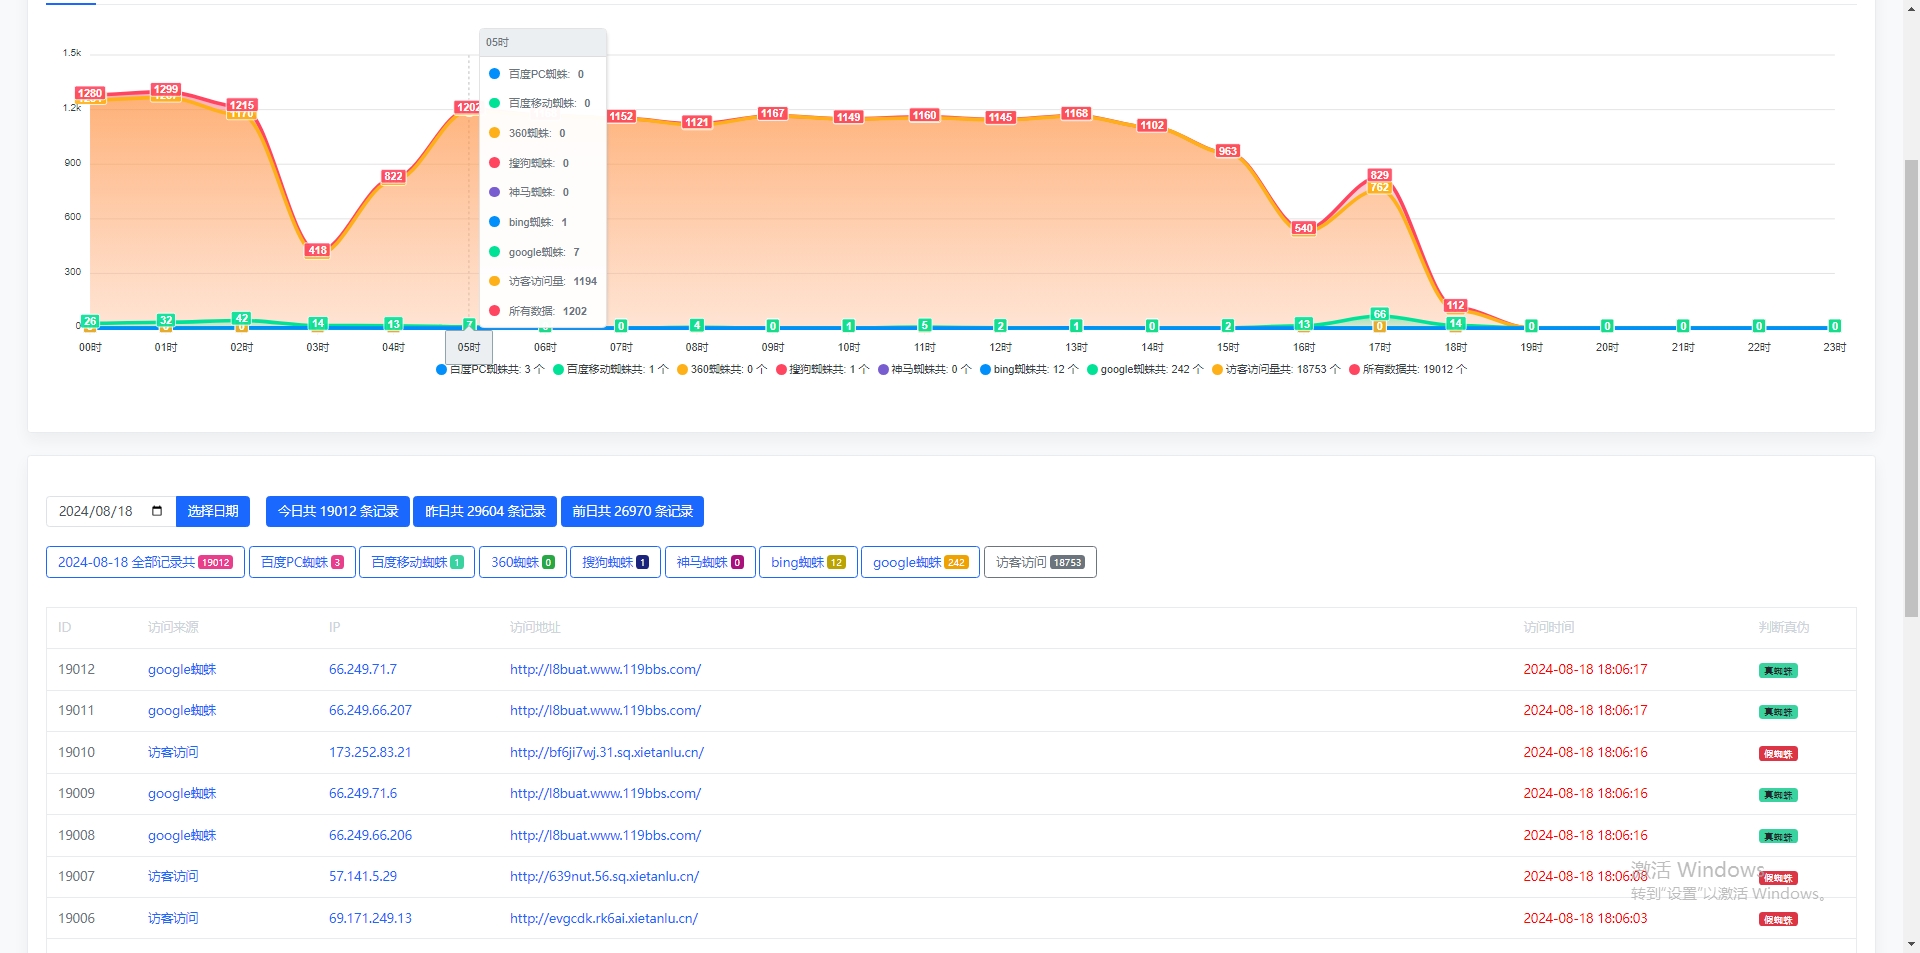
Task: Click the green 真蜘蛛 badge in row 19008
Action: point(1778,837)
